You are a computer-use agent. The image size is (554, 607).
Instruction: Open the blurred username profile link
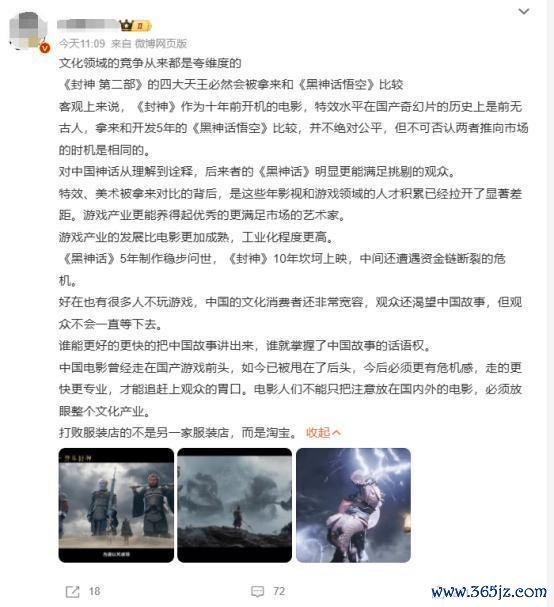tap(88, 25)
